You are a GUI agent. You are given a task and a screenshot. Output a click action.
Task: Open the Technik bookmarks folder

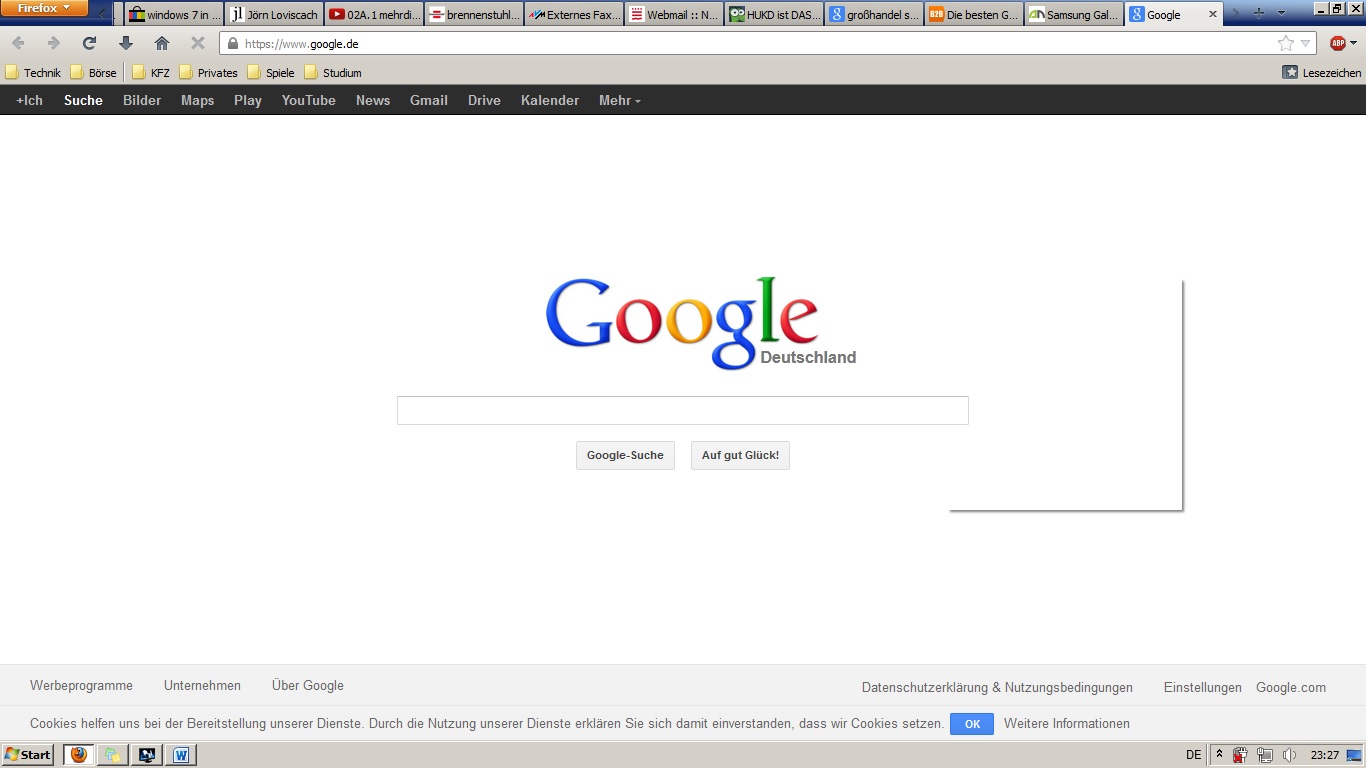click(33, 73)
